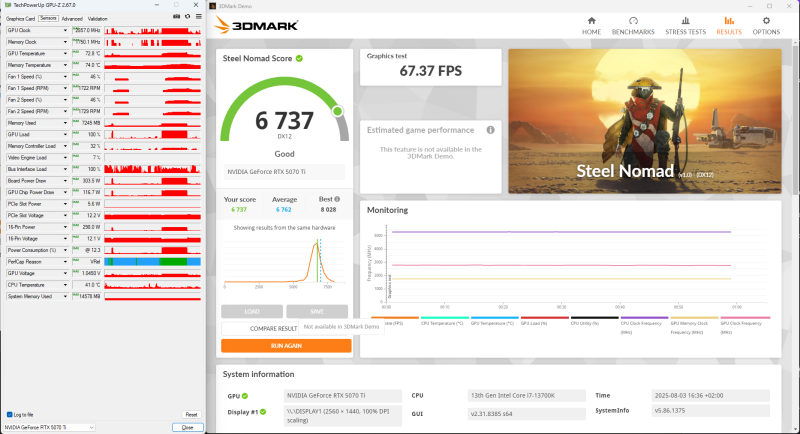Open Board Power Draw sensor dropdown
800x434 pixels.
65,181
